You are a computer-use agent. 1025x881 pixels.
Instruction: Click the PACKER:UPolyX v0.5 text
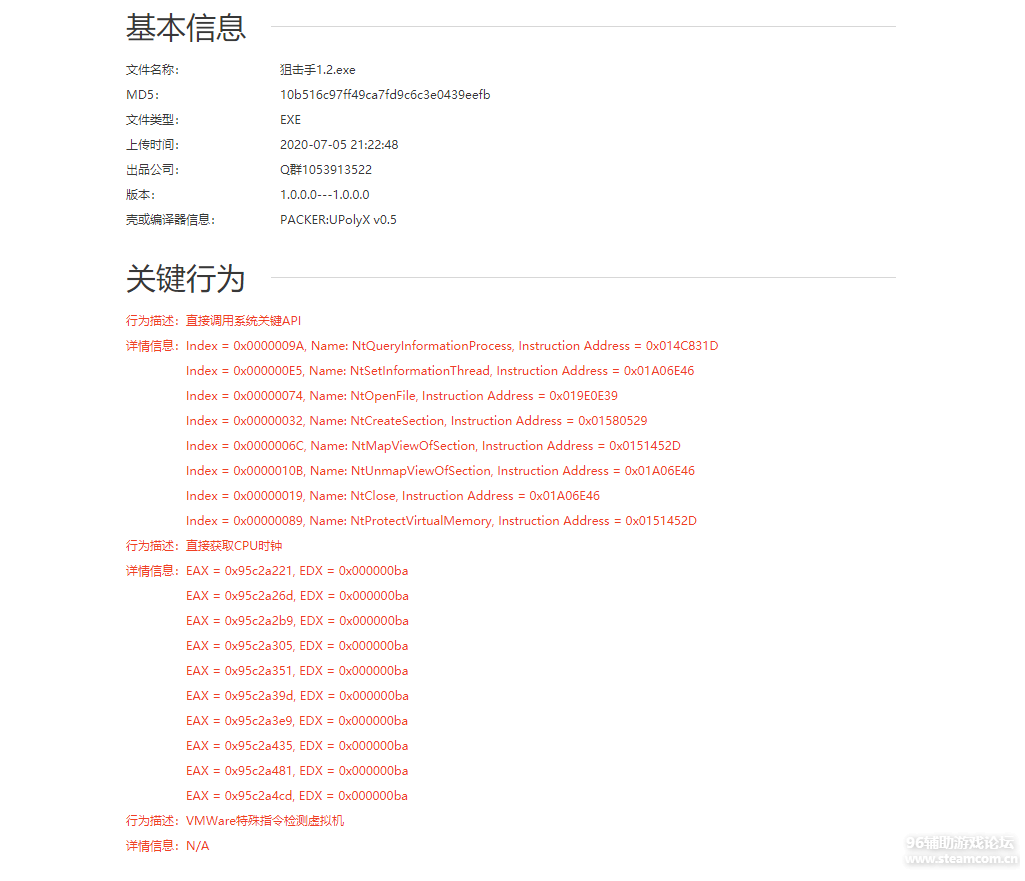click(x=338, y=220)
